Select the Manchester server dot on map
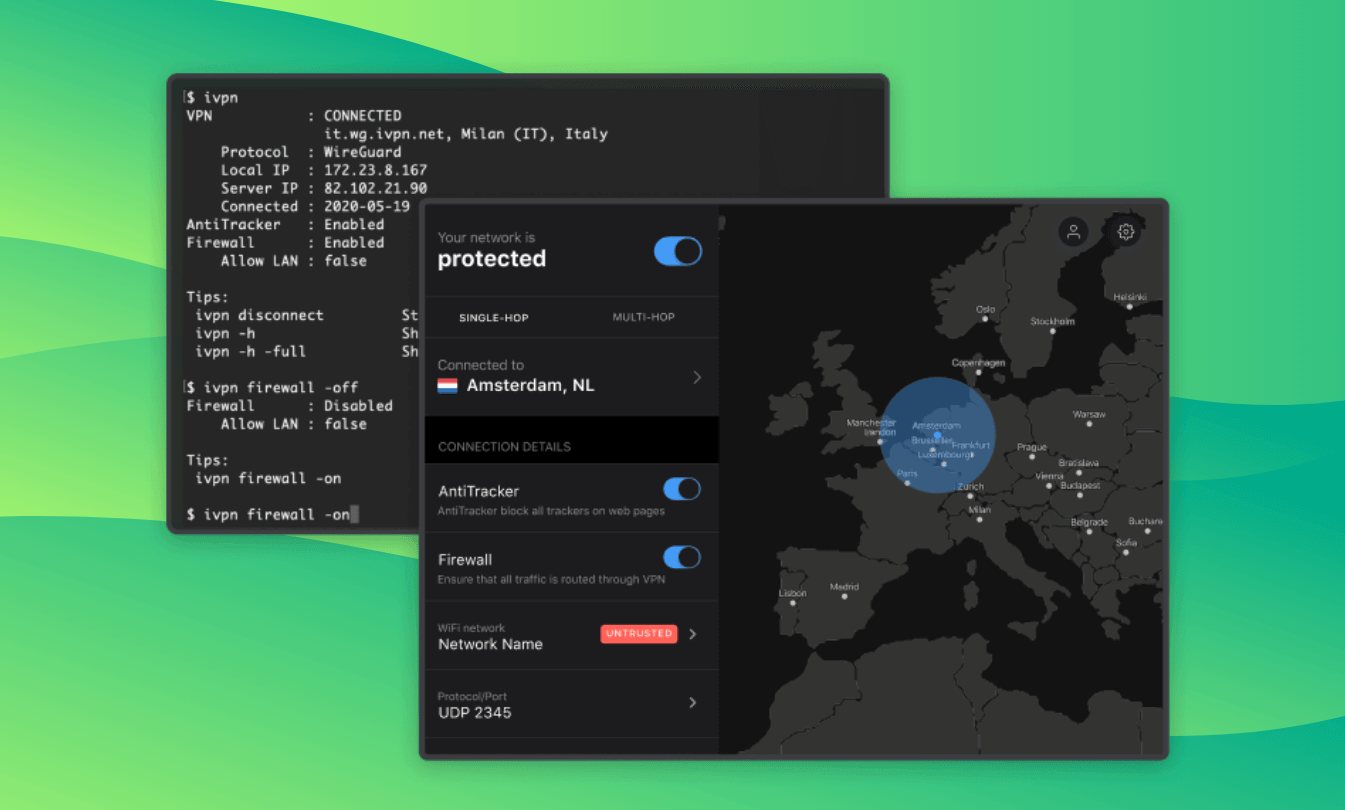The width and height of the screenshot is (1345, 810). [880, 442]
